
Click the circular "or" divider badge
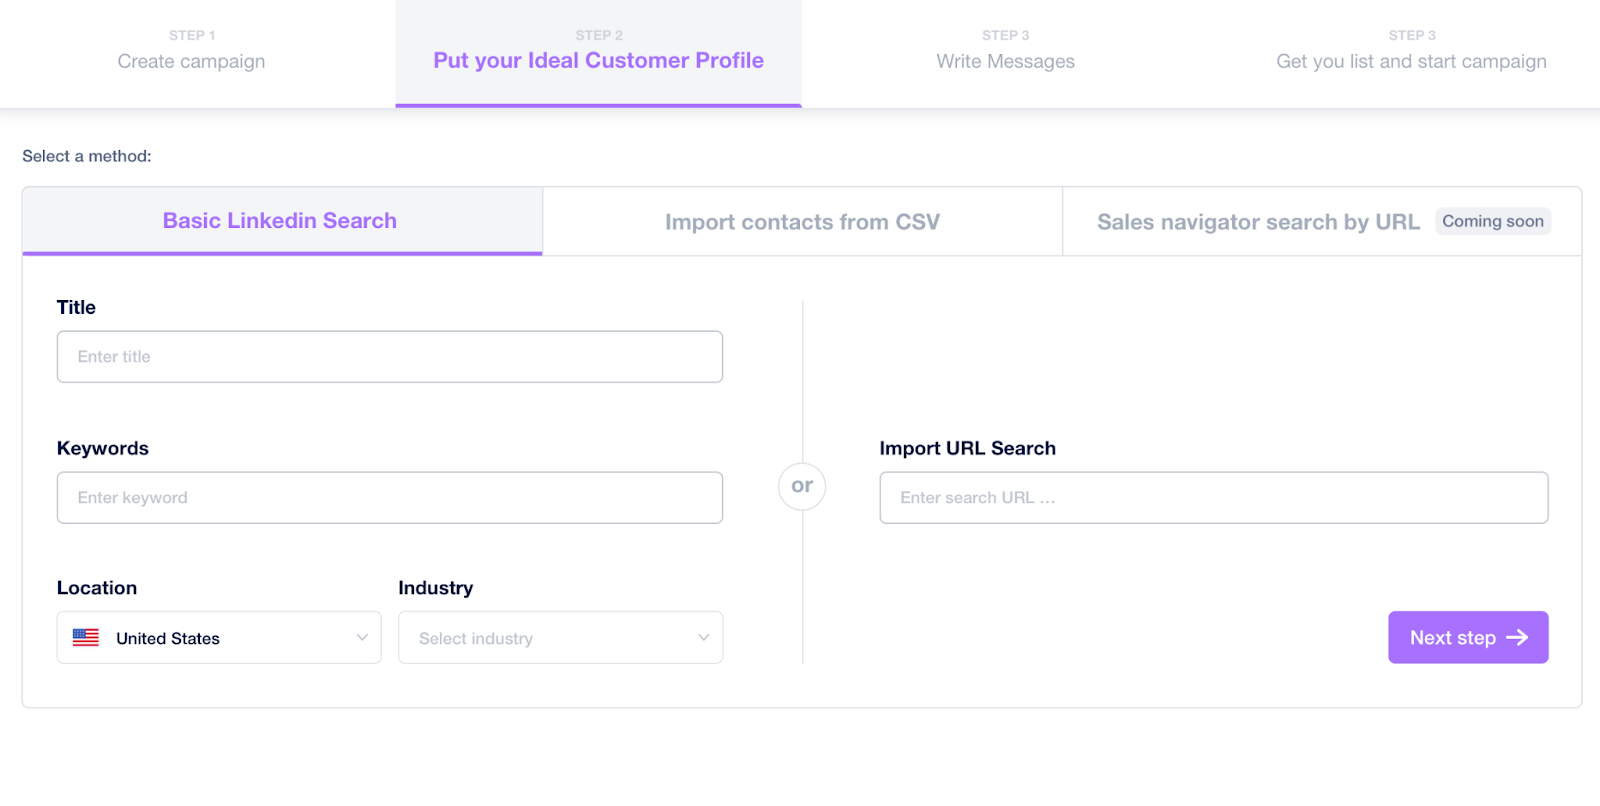[802, 486]
